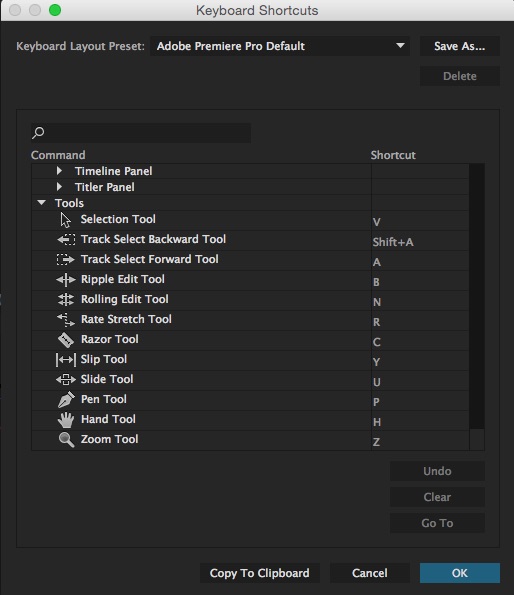Click the Razor Tool blade icon
Image resolution: width=514 pixels, height=595 pixels.
[x=66, y=340]
